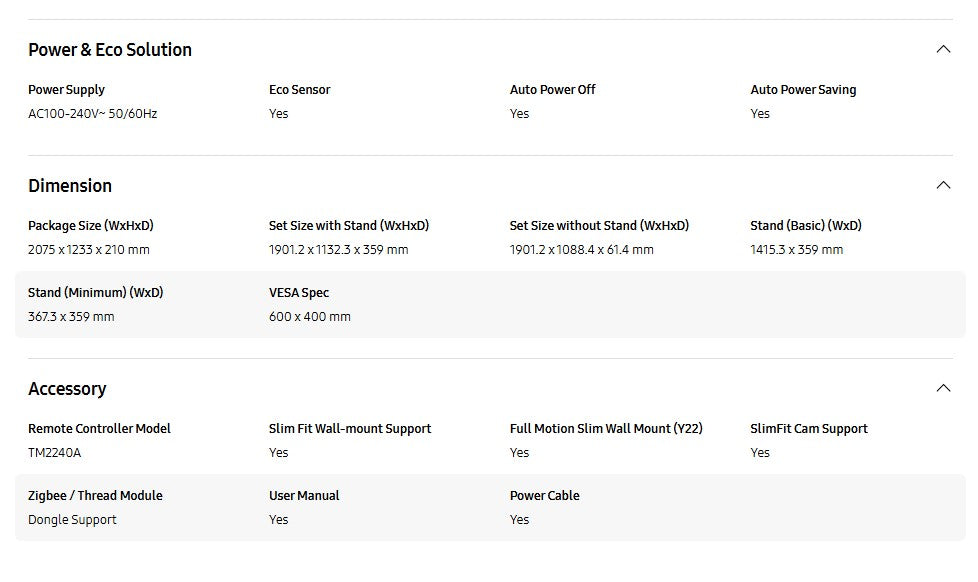Click the Stand (Basic) (WxD) label
Screen dimensions: 978x582
(805, 226)
